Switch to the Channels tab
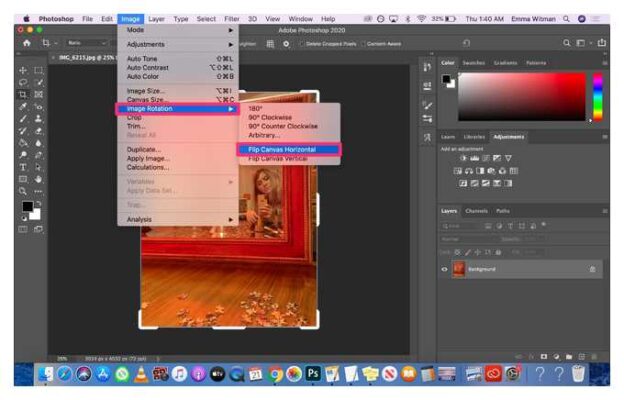The image size is (624, 400). point(476,211)
